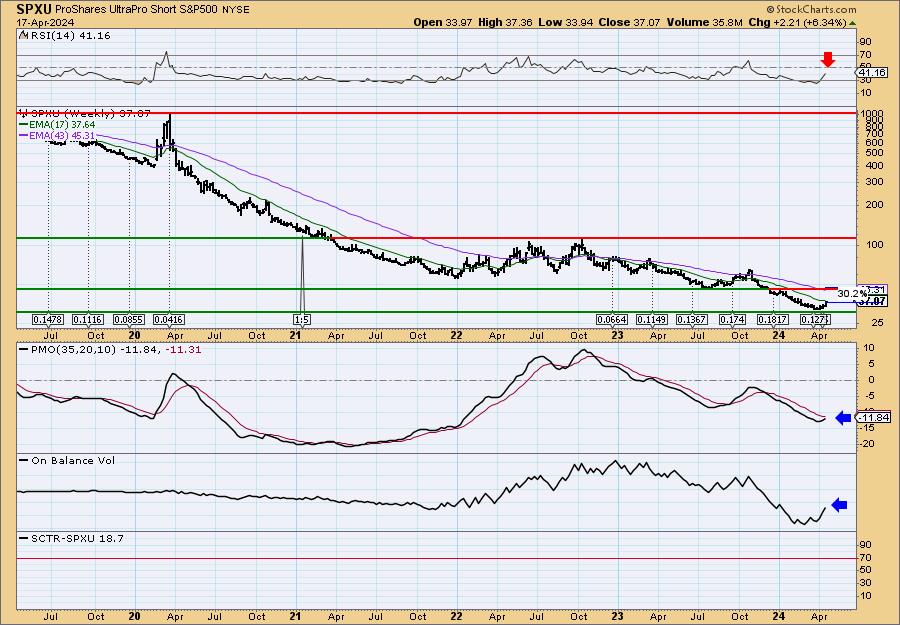Select the Open 33.97 value
The image size is (900, 625).
point(444,22)
